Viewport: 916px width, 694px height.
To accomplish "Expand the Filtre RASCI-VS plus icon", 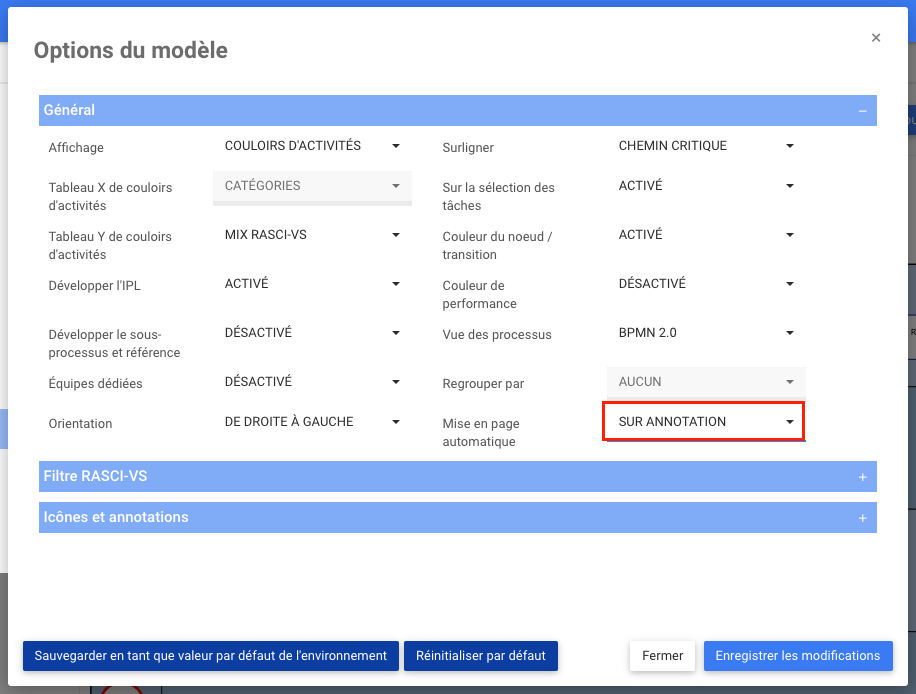I will pos(862,477).
